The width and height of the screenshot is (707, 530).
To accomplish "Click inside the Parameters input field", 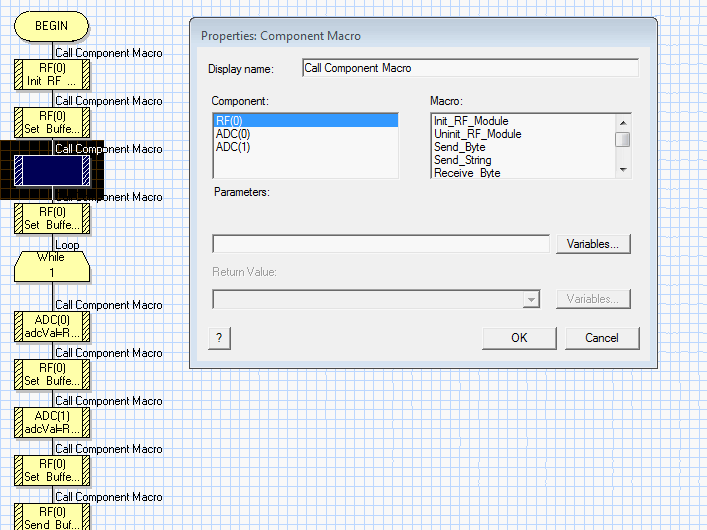I will point(381,244).
